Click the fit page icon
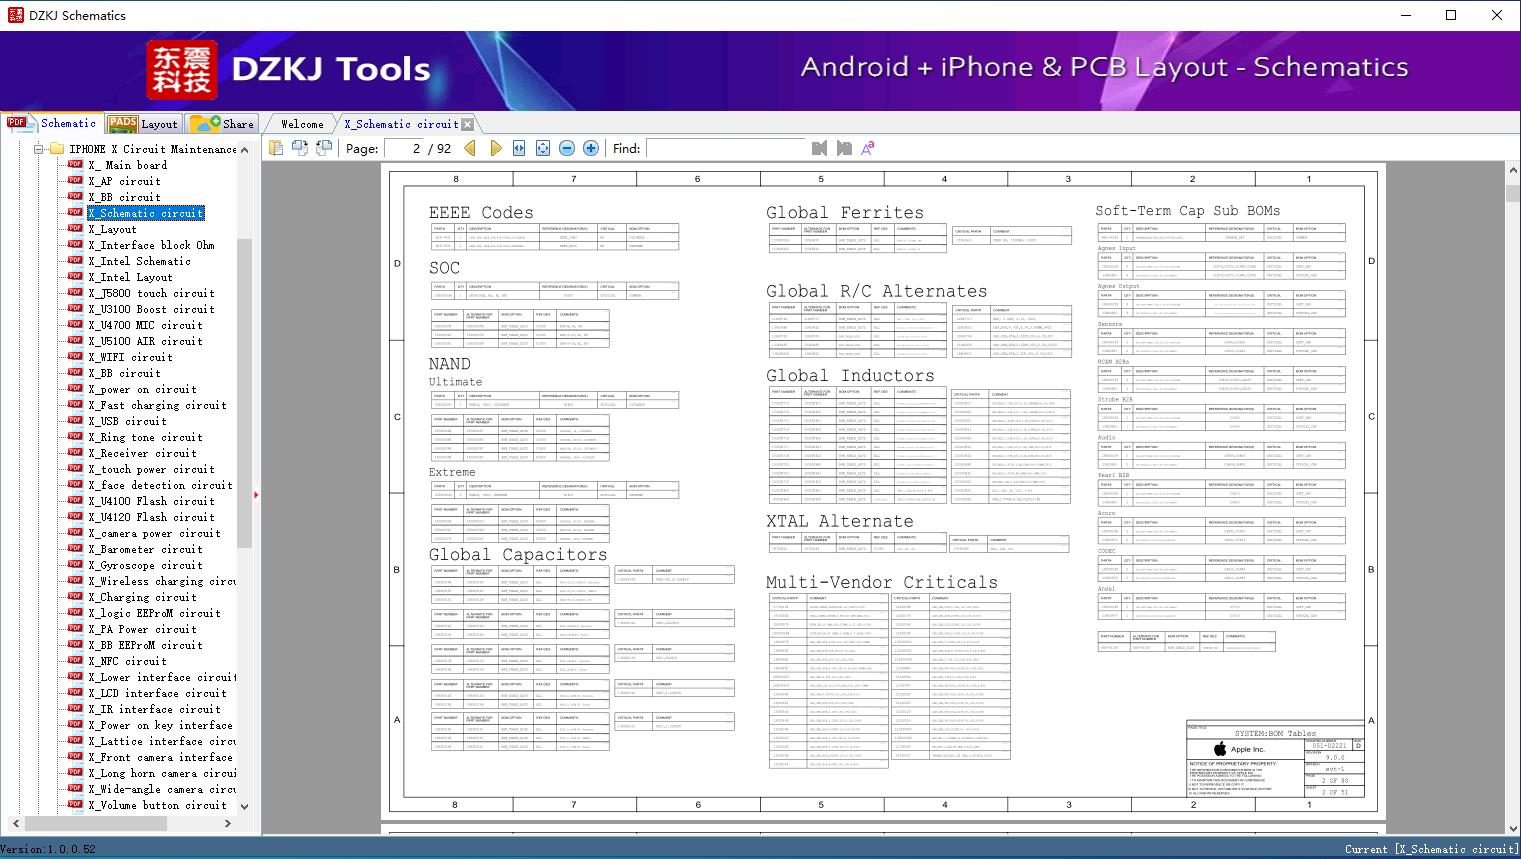The image size is (1521, 859). 543,148
